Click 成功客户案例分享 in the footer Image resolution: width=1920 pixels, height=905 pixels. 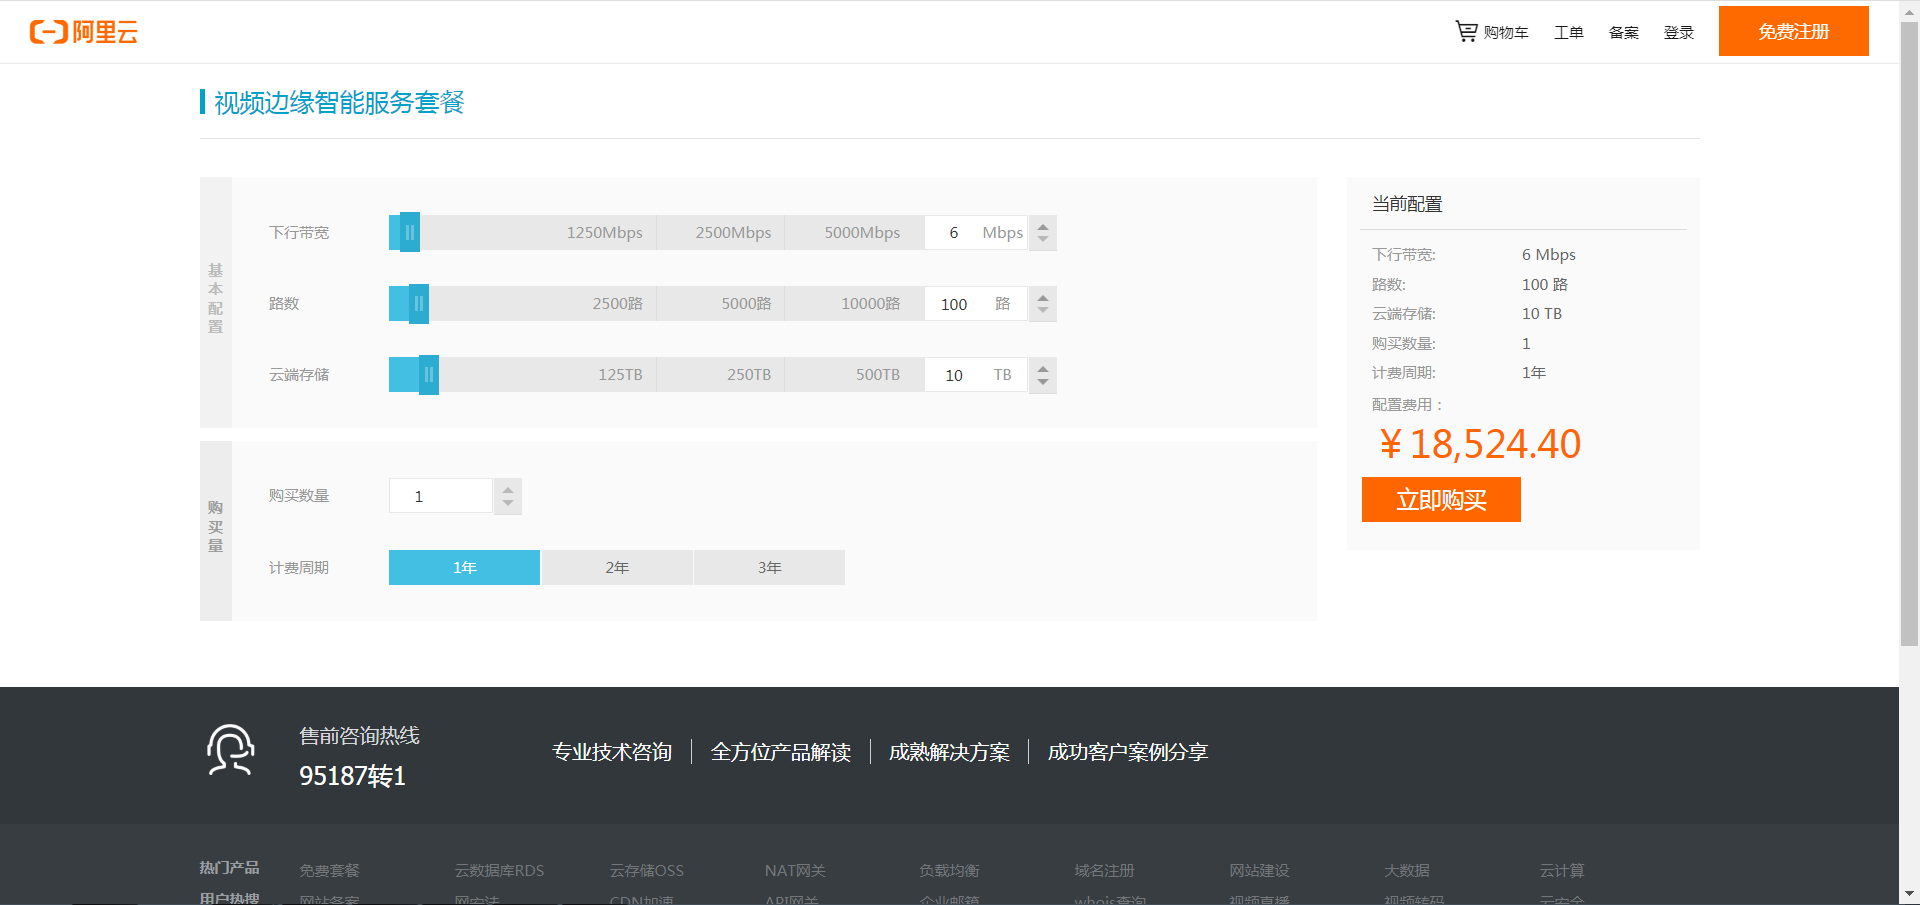point(1128,752)
